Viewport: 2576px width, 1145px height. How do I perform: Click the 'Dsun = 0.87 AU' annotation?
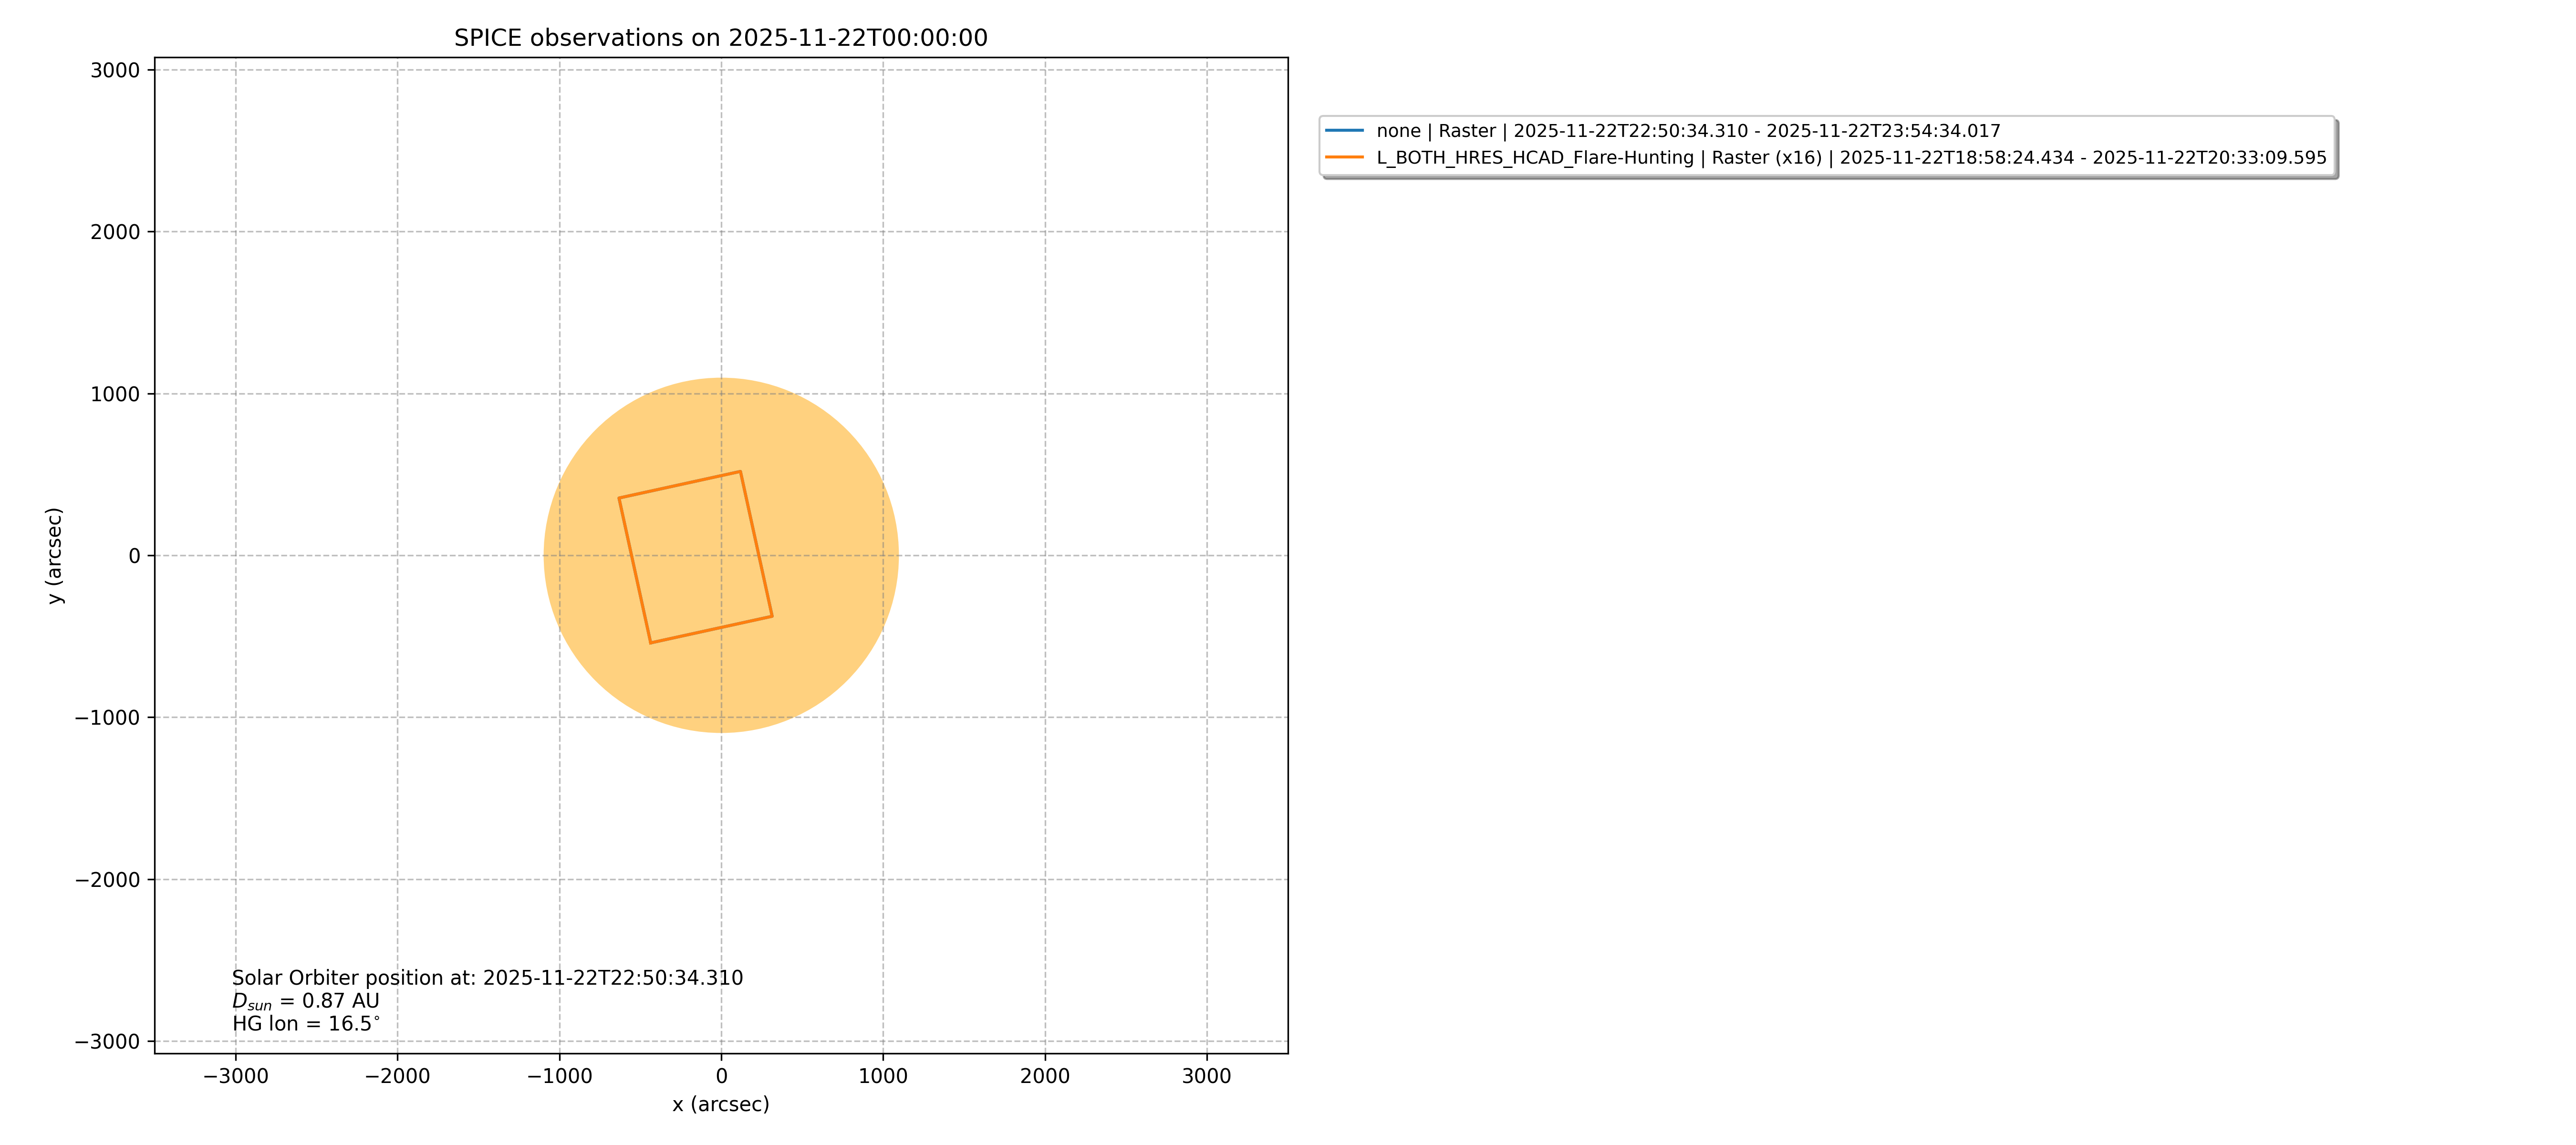pos(305,1001)
